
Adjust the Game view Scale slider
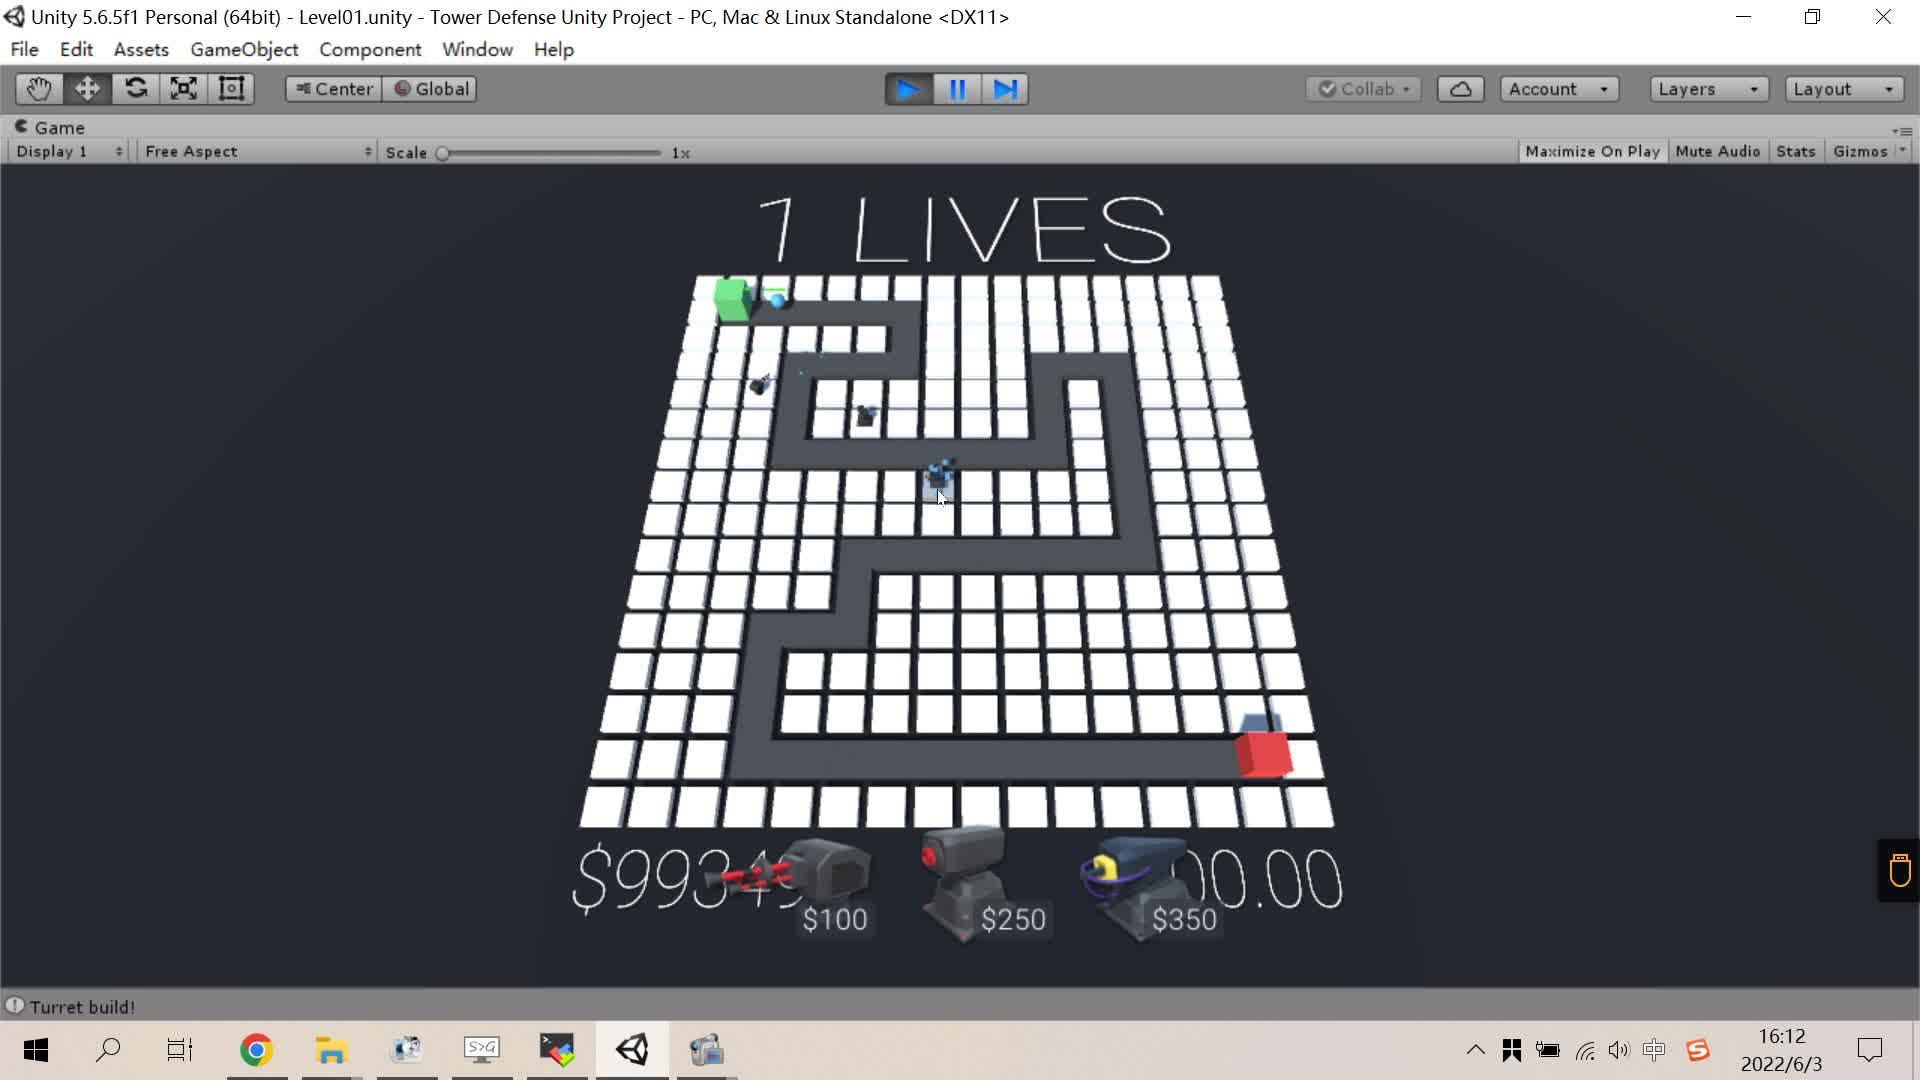pyautogui.click(x=443, y=153)
